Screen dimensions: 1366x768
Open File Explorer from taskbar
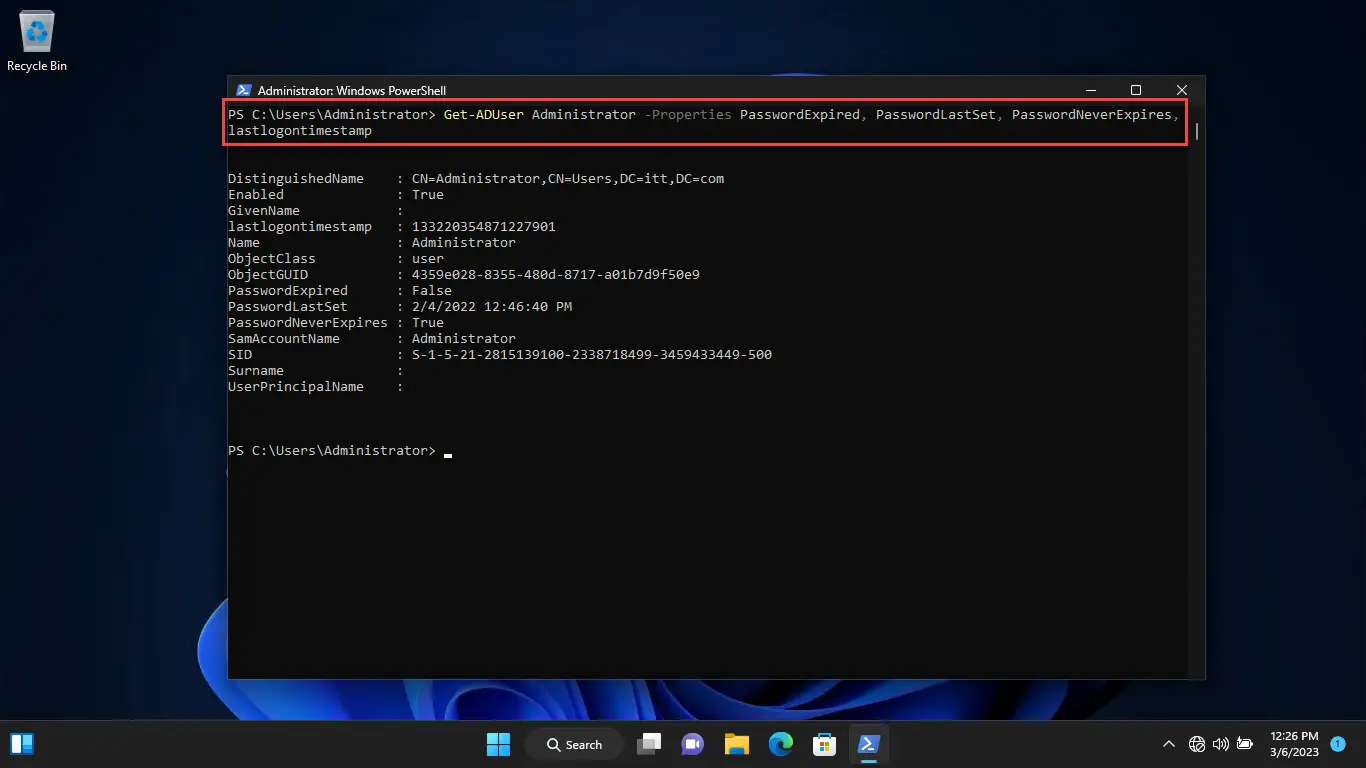737,744
